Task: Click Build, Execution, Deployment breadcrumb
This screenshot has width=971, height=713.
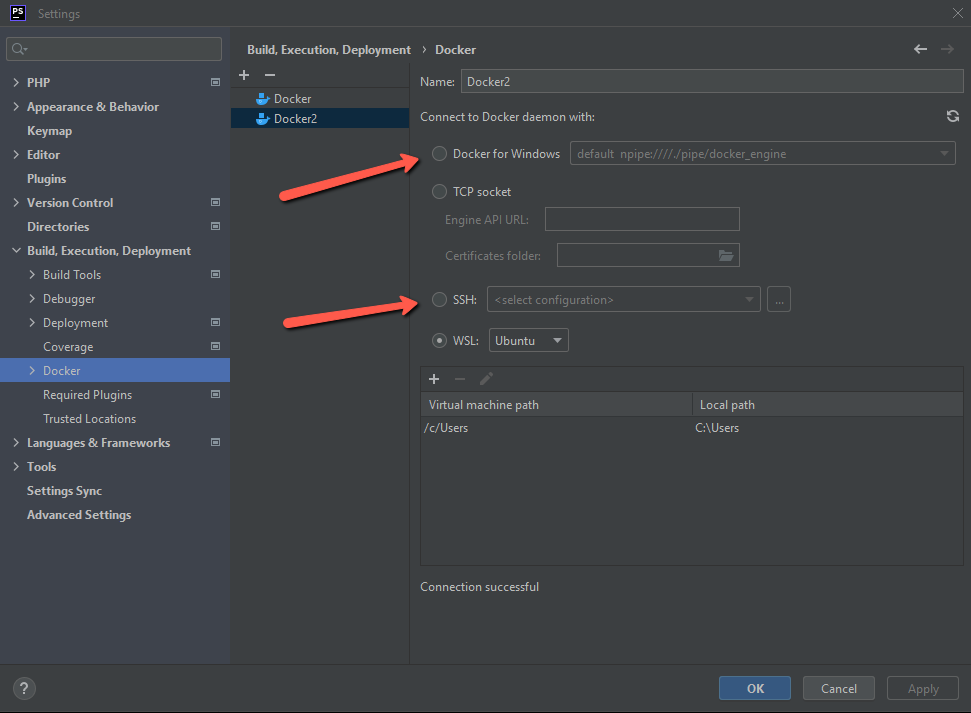Action: click(329, 50)
